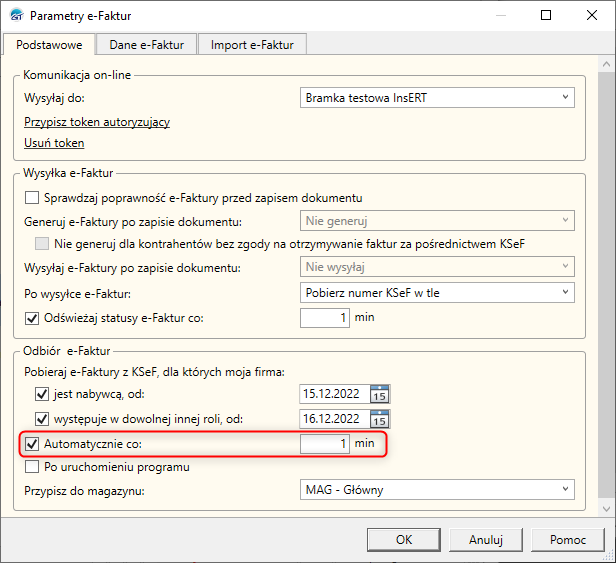Viewport: 616px width, 563px height.
Task: Expand 'Wysyłaj do' dropdown with Bramka testowa
Action: click(438, 97)
